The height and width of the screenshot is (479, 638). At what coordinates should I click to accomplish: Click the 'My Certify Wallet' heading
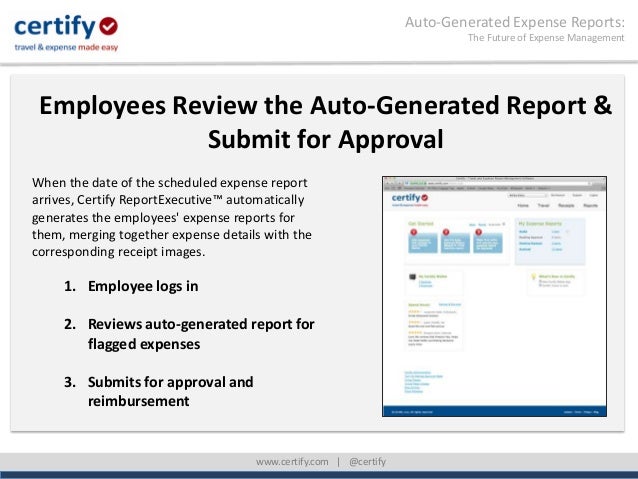[433, 276]
